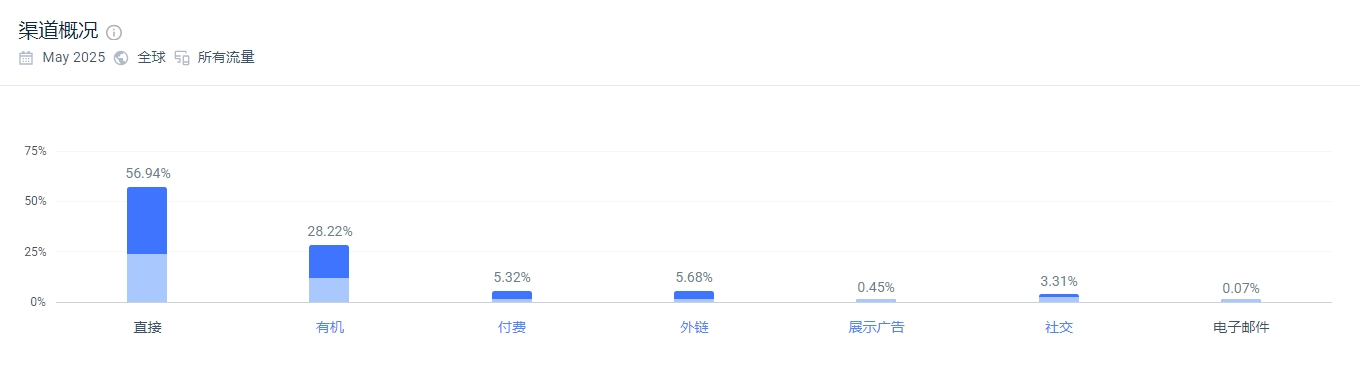Viewport: 1360px width, 389px height.
Task: Click the light blue segment of 直接 bar
Action: tap(147, 278)
